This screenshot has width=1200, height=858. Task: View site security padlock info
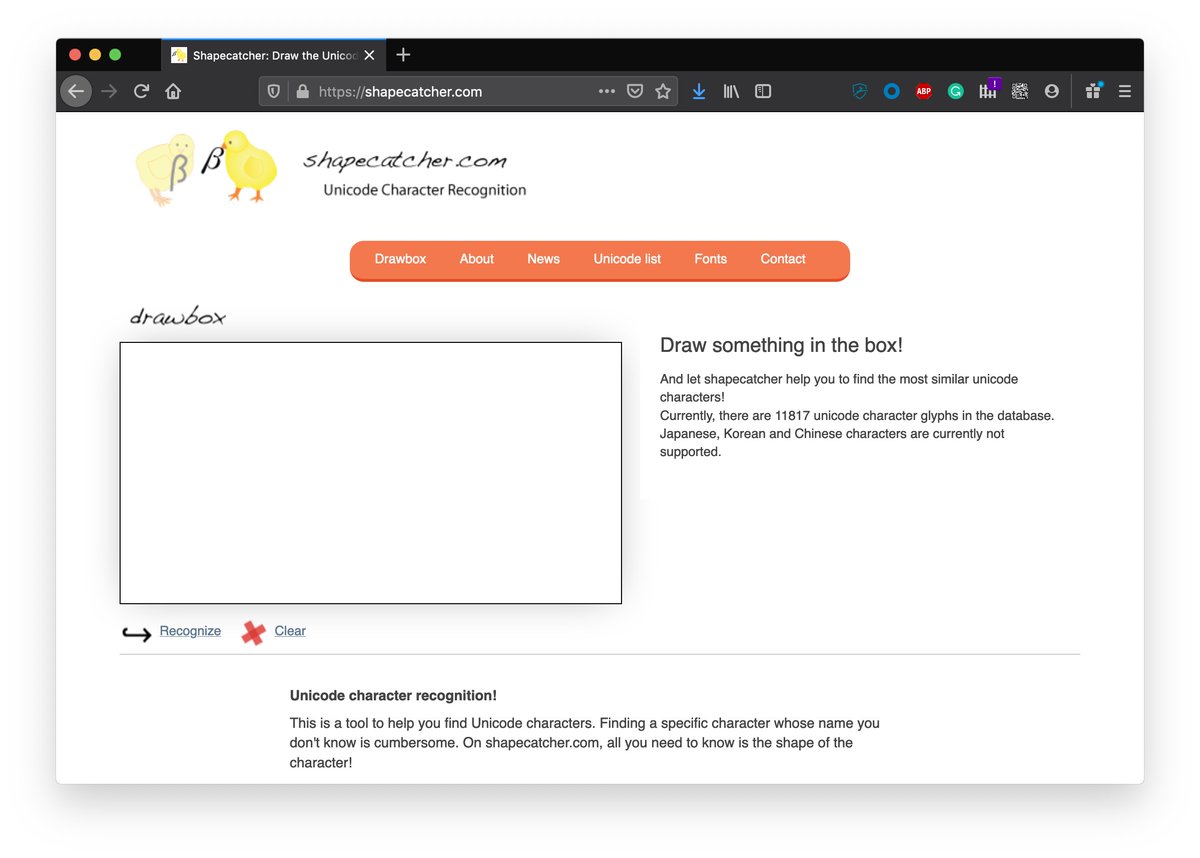pos(302,91)
